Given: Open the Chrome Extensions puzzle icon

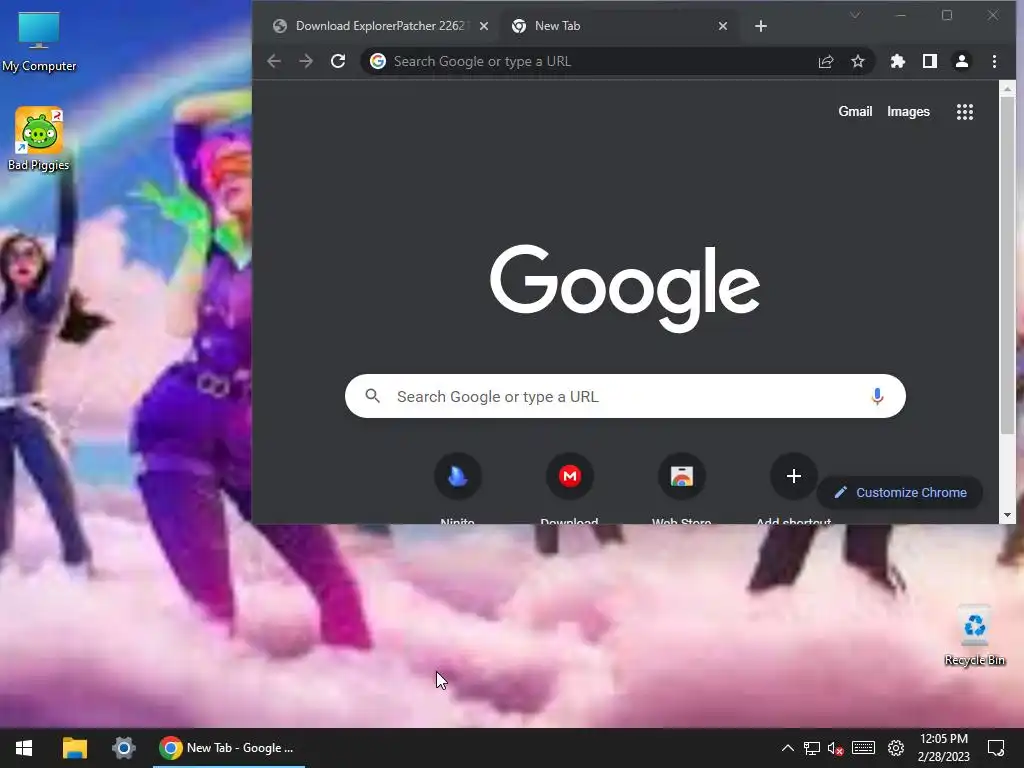Looking at the screenshot, I should coord(898,61).
